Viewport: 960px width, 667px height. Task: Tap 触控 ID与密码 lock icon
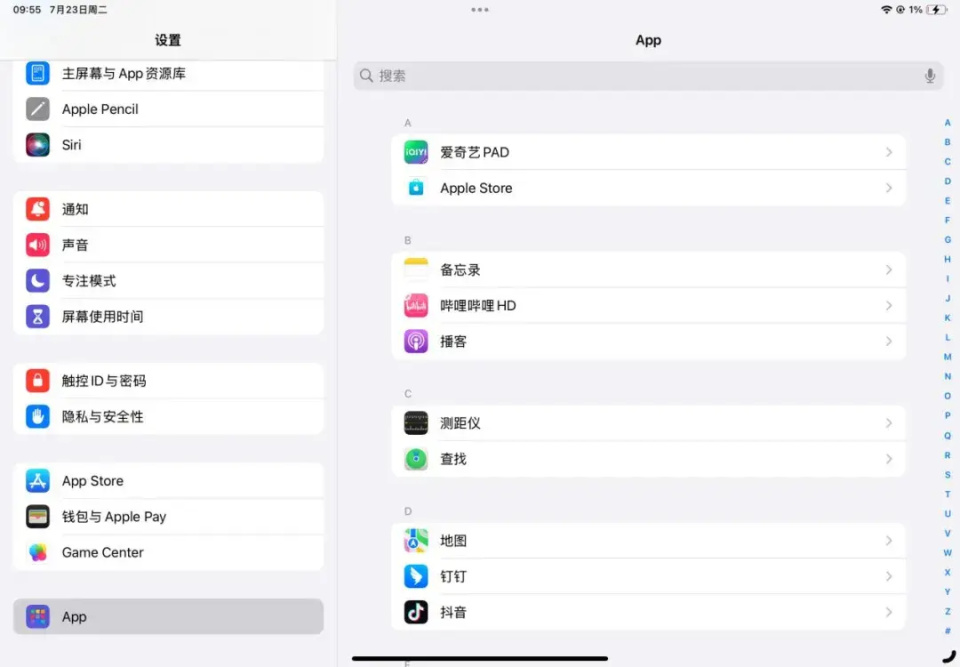coord(37,381)
